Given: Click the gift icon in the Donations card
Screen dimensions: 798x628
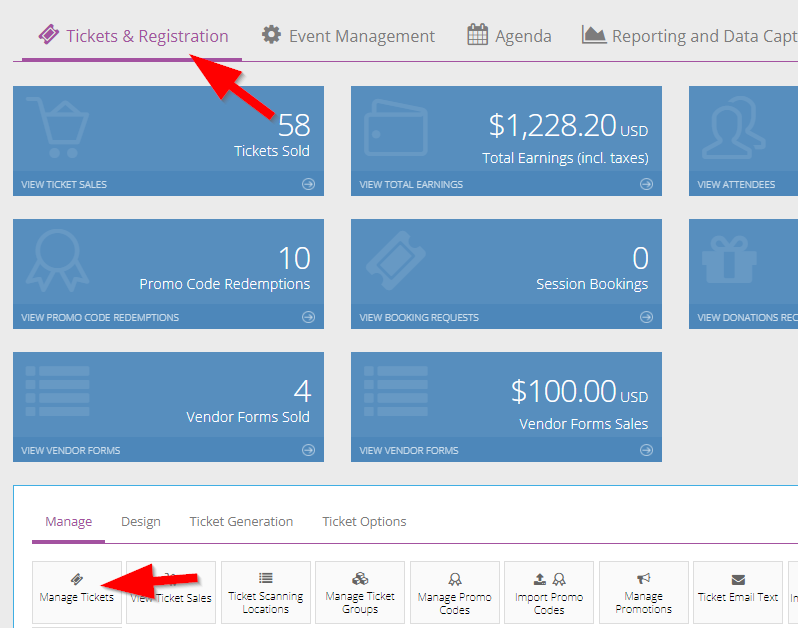Looking at the screenshot, I should click(729, 259).
